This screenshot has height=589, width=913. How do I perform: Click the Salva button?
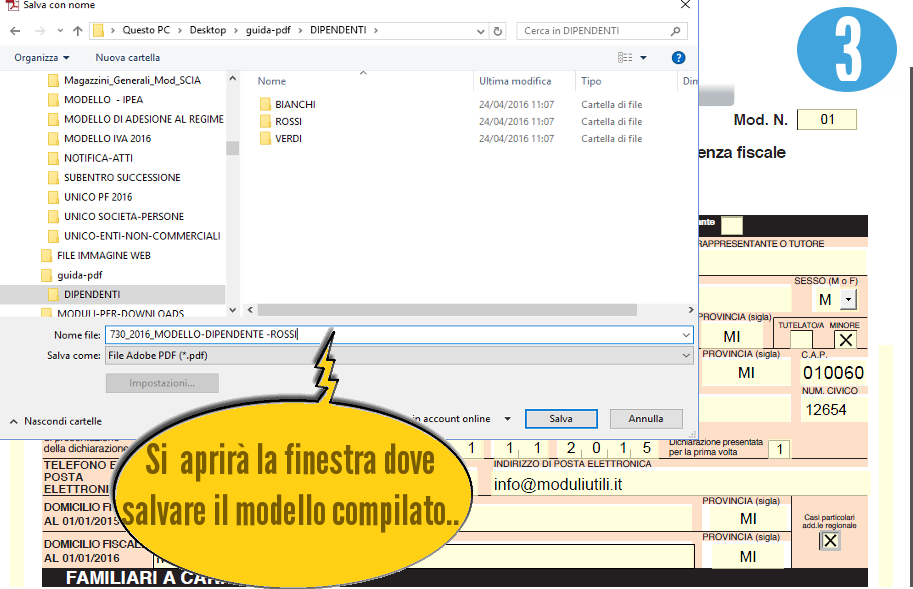pos(560,419)
